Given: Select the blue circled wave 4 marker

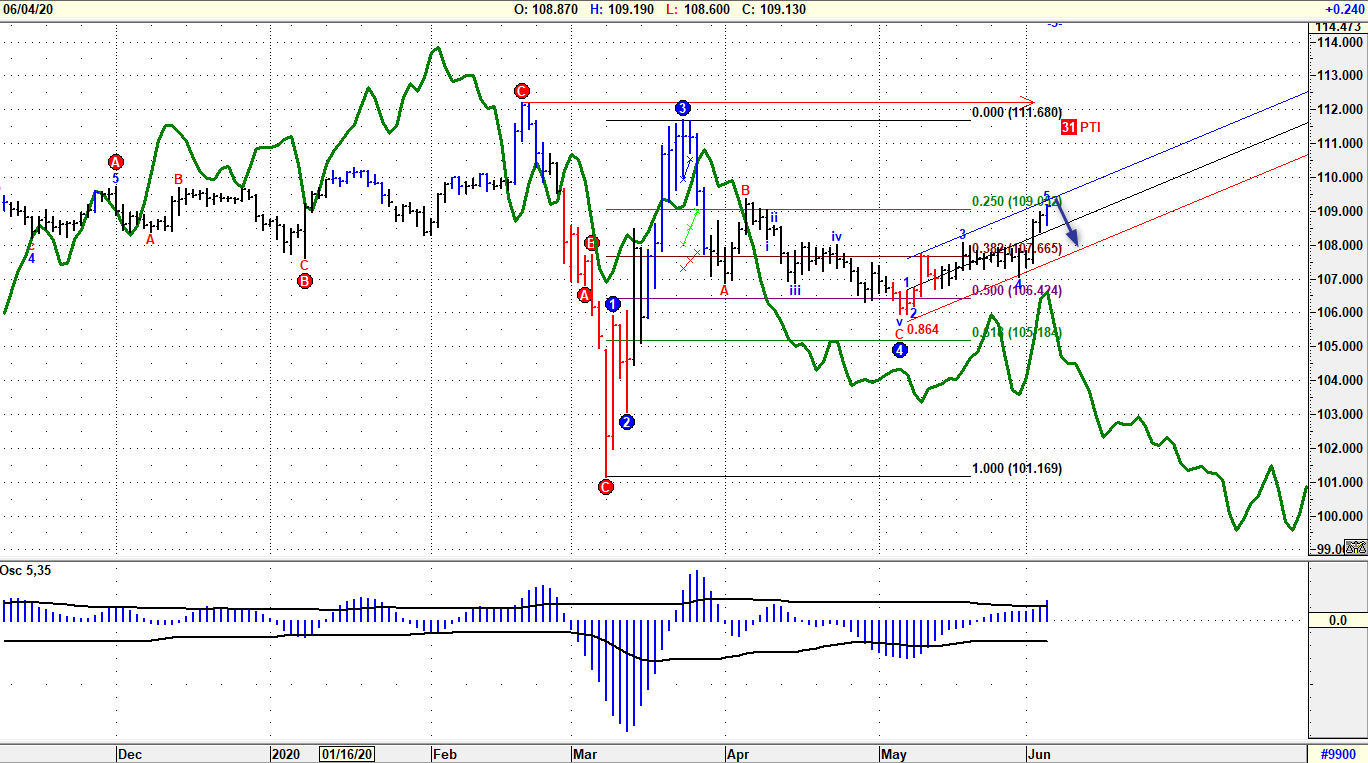Looking at the screenshot, I should 900,350.
